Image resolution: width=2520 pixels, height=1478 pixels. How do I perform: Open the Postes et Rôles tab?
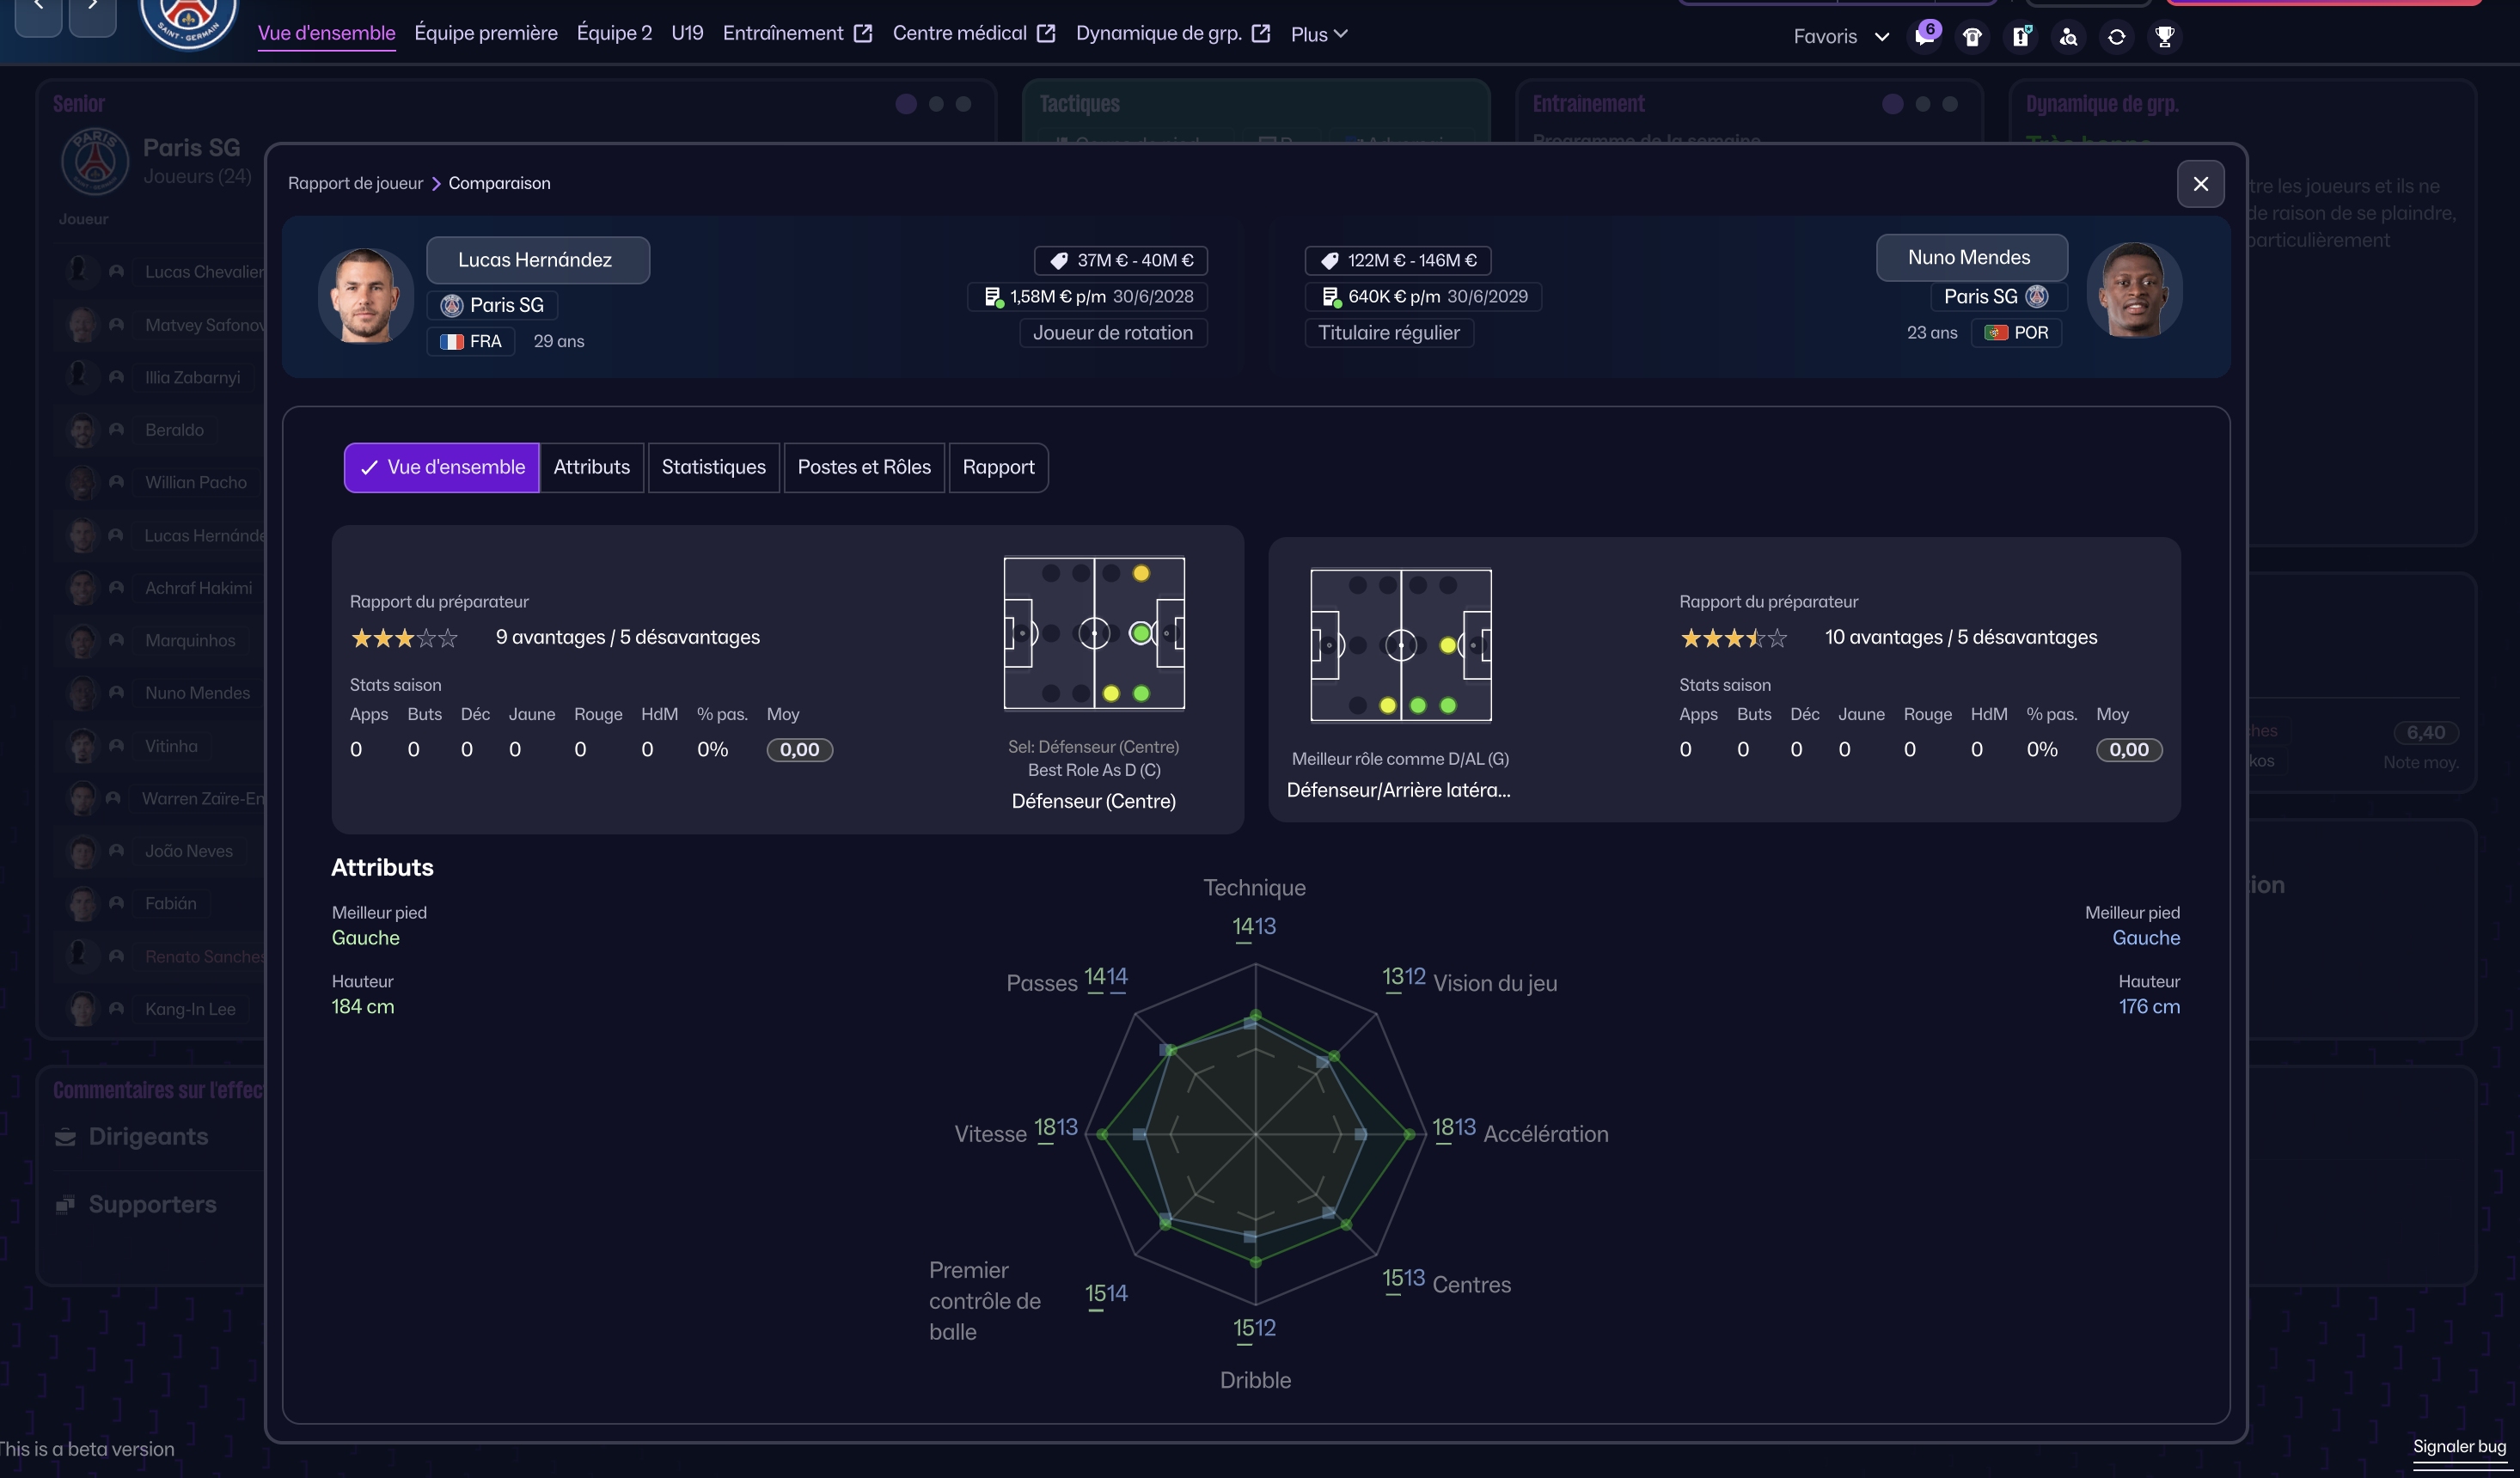[x=864, y=468]
